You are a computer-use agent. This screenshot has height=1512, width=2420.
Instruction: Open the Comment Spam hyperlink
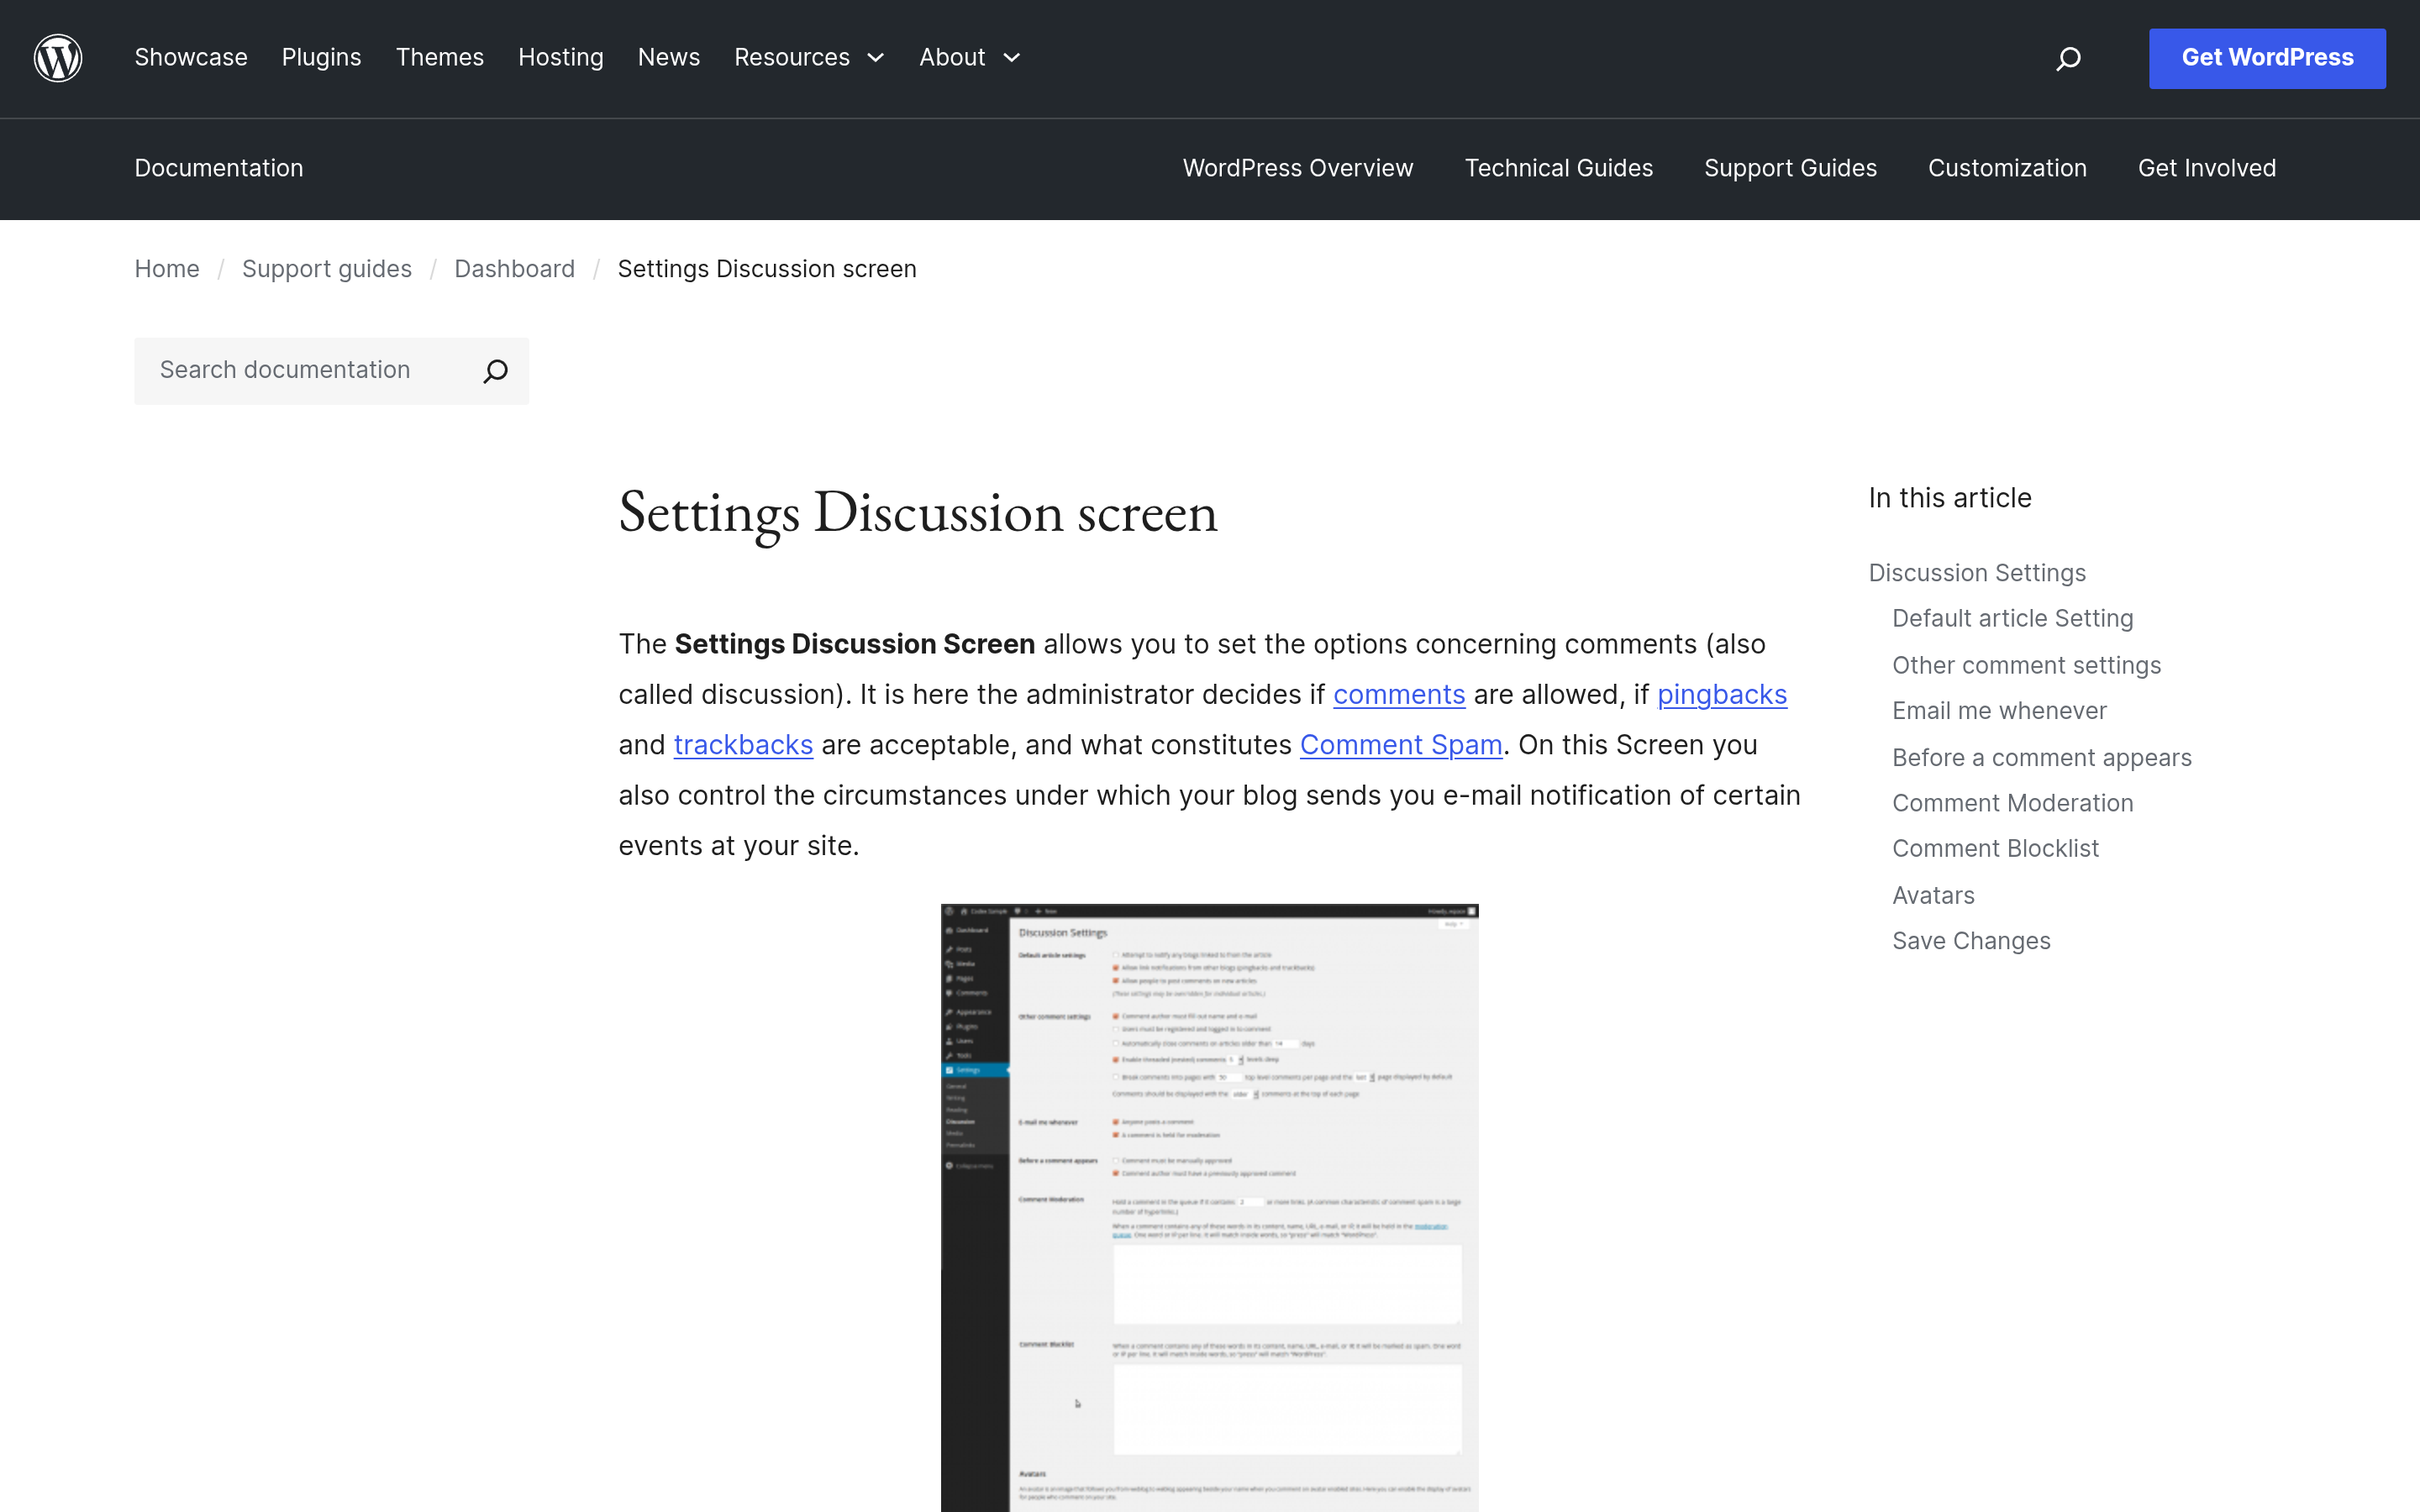1401,745
